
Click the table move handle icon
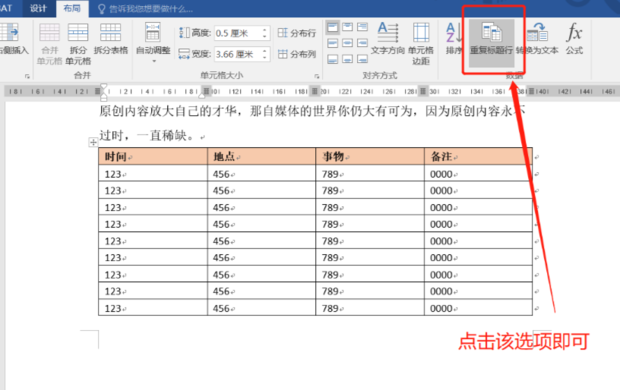93,142
